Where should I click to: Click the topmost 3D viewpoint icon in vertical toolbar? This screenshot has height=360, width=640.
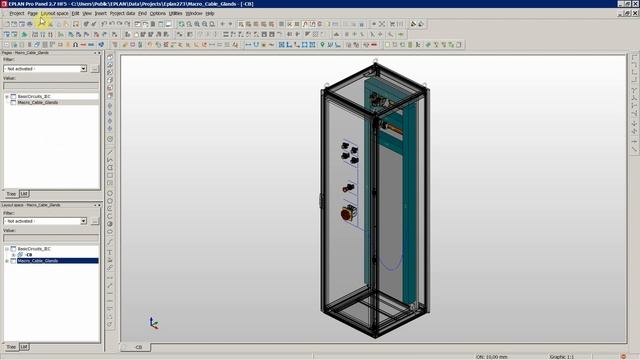110,58
